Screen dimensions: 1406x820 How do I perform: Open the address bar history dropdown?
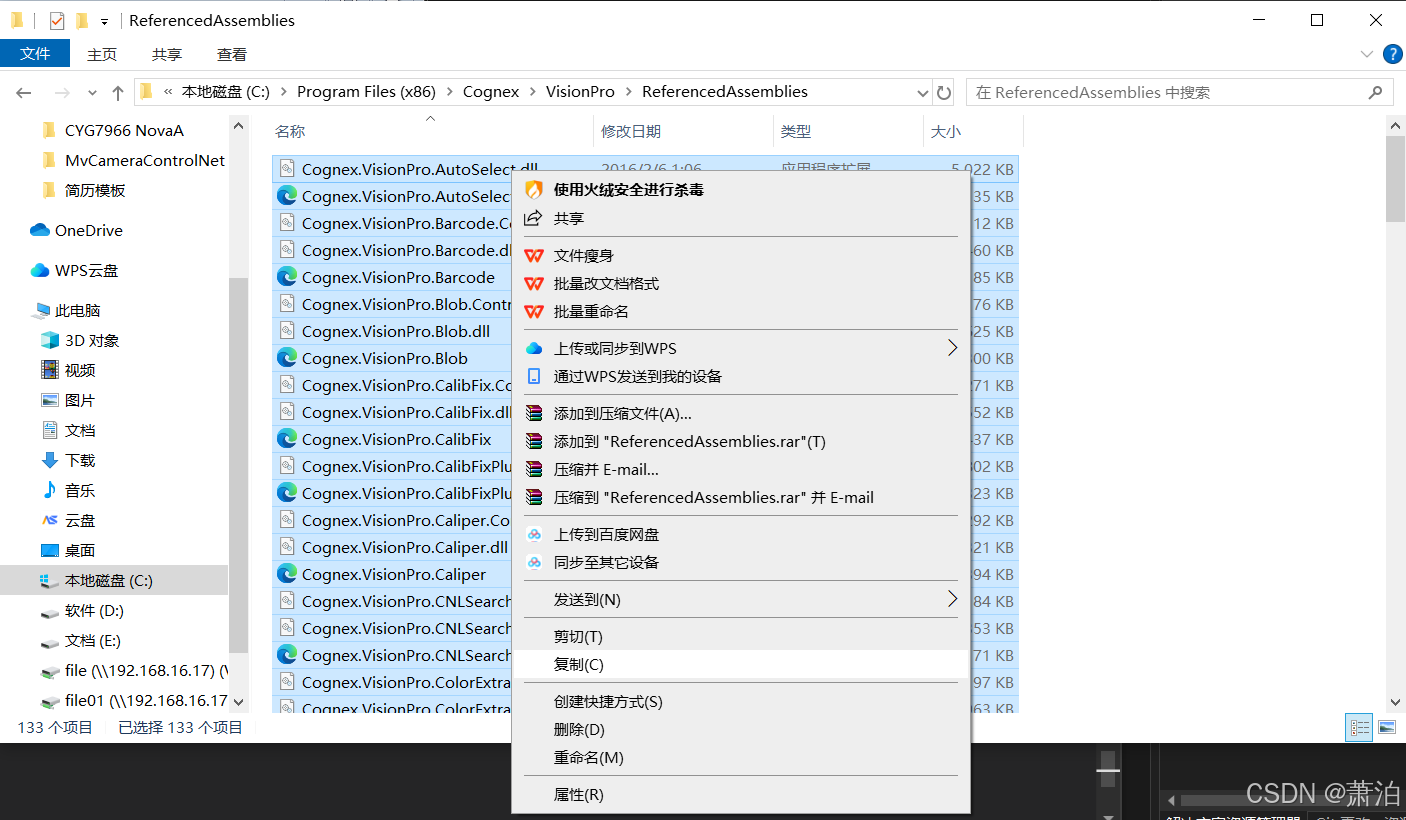coord(923,92)
